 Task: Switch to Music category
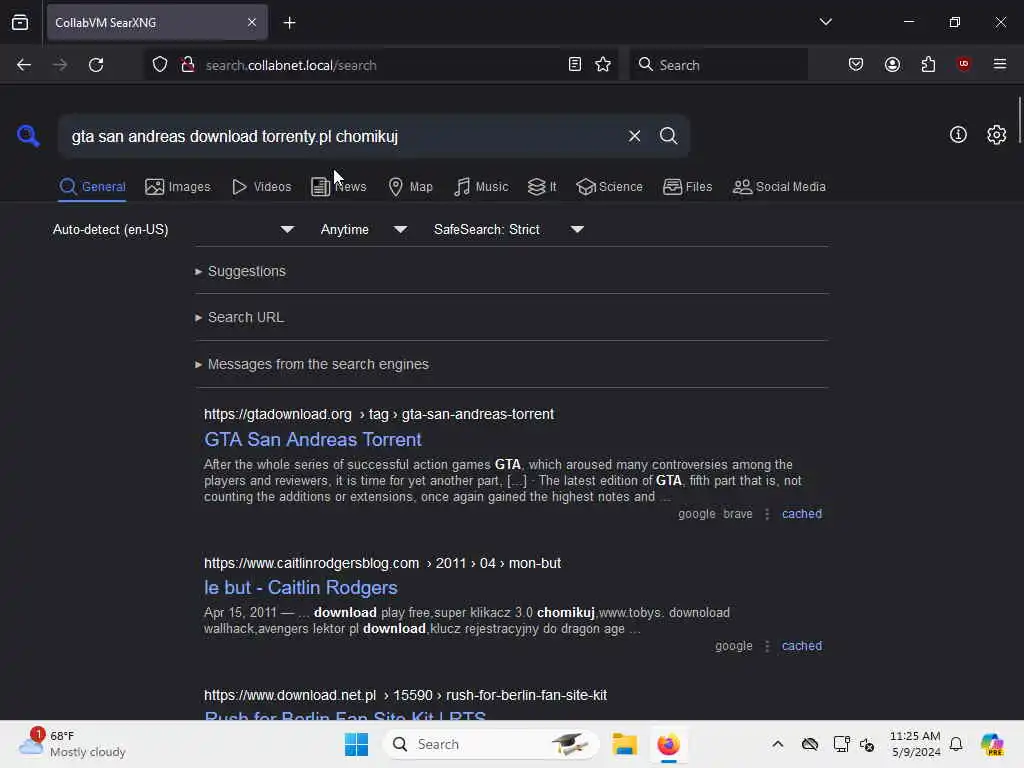(x=481, y=187)
